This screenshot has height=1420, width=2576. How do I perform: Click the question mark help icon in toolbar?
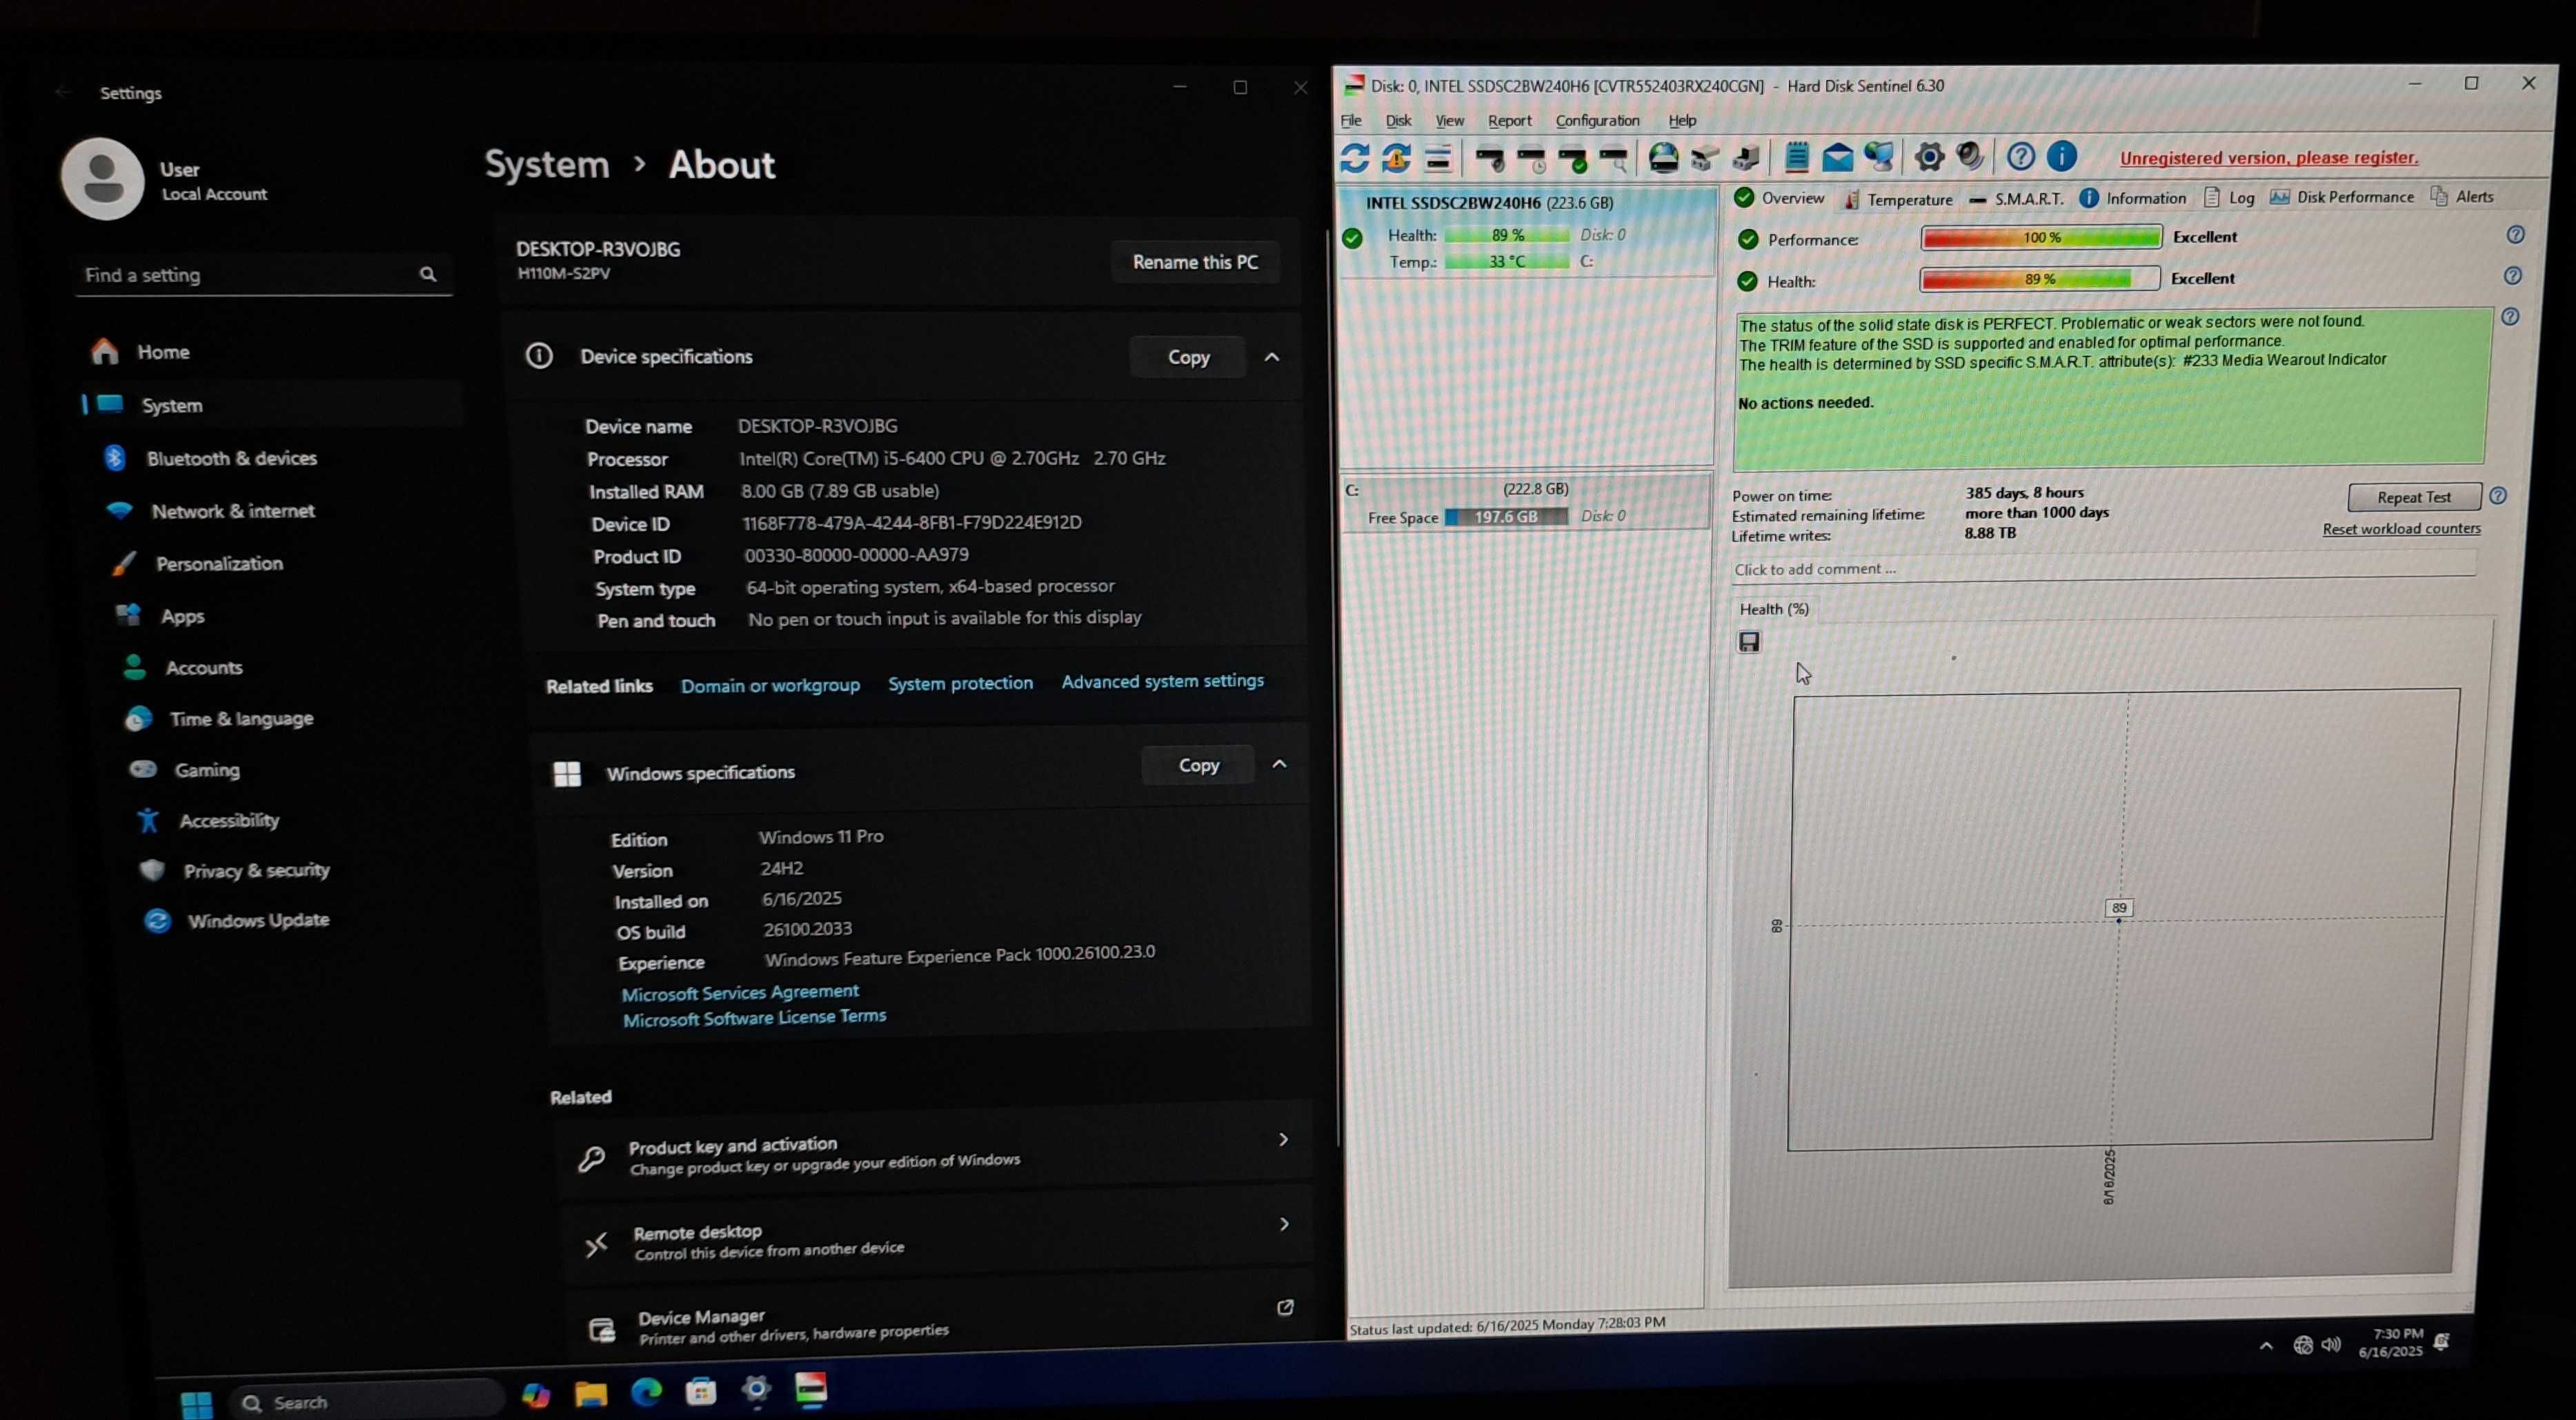pos(2021,156)
